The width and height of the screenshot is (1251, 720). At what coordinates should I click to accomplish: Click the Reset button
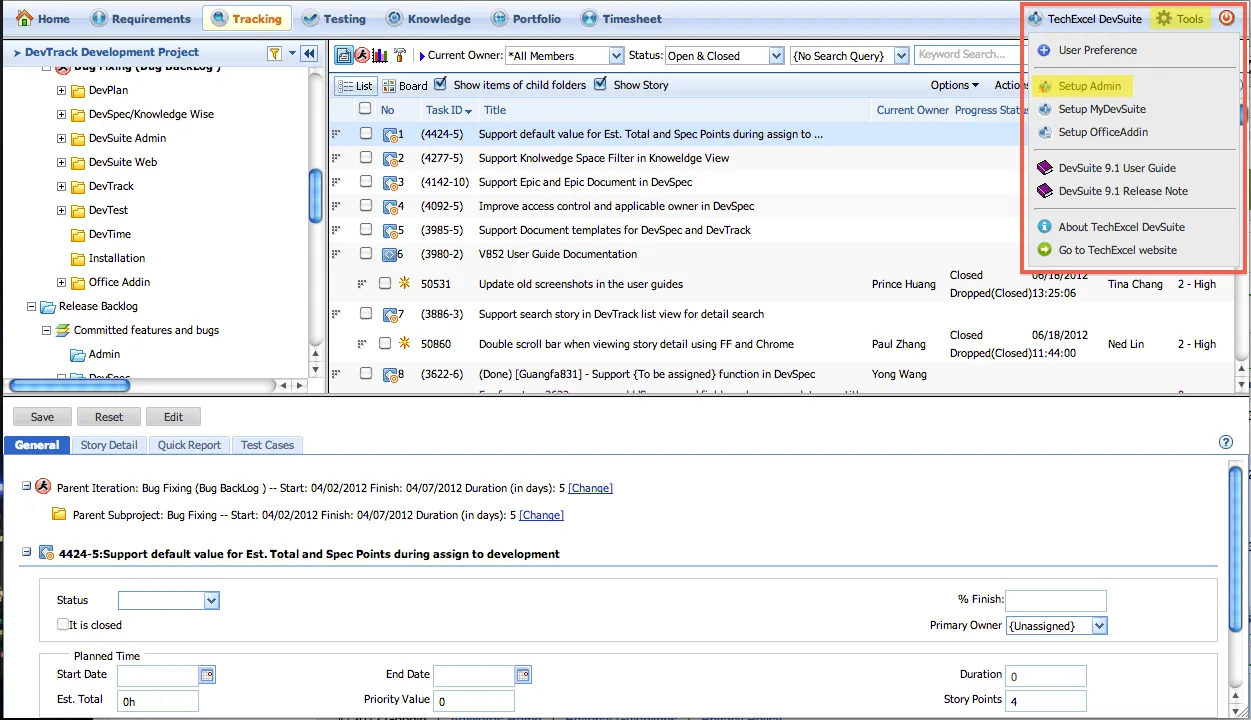pyautogui.click(x=109, y=417)
